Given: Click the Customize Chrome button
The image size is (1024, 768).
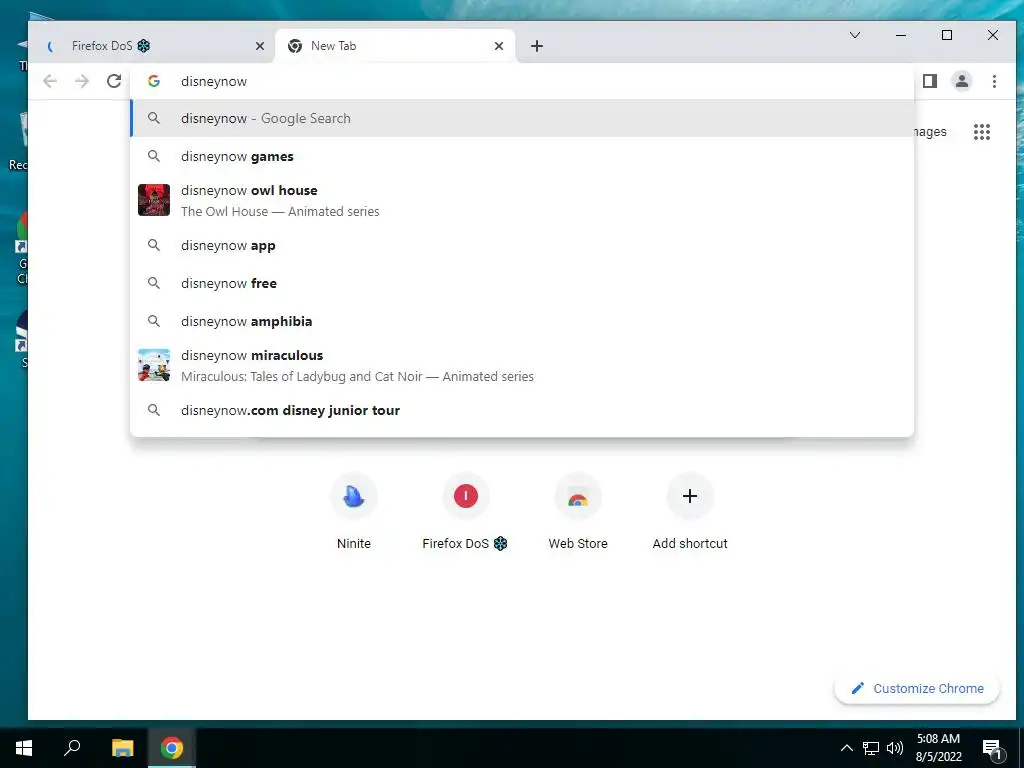Looking at the screenshot, I should pos(917,688).
